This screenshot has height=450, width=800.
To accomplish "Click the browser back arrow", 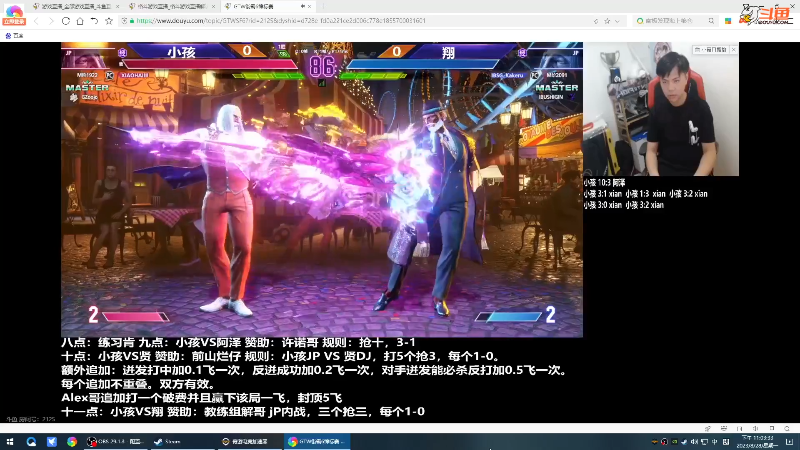I will point(36,21).
